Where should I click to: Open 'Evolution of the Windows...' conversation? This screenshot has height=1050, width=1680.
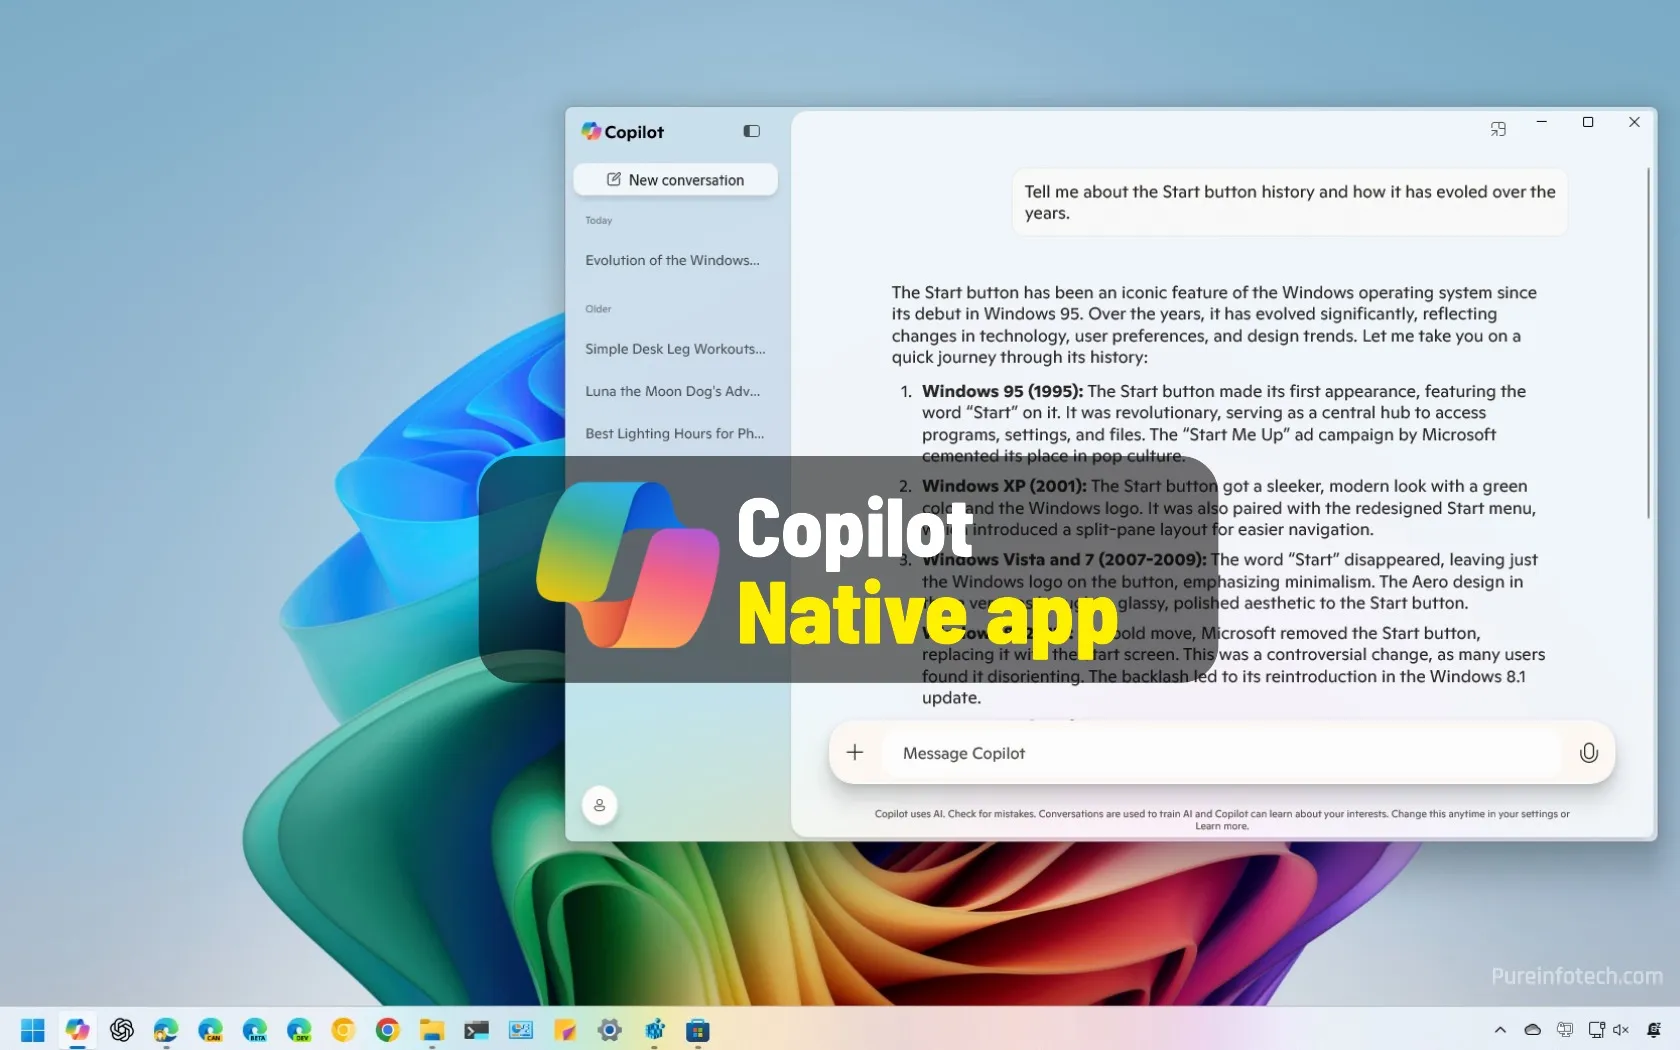(x=672, y=260)
